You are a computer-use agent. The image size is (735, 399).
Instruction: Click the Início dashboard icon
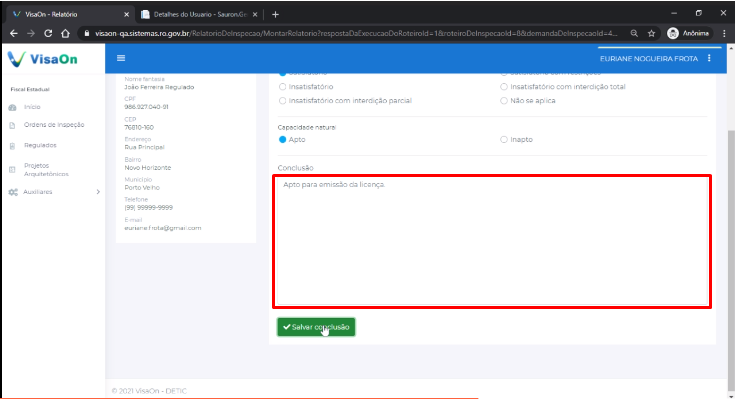pyautogui.click(x=13, y=107)
